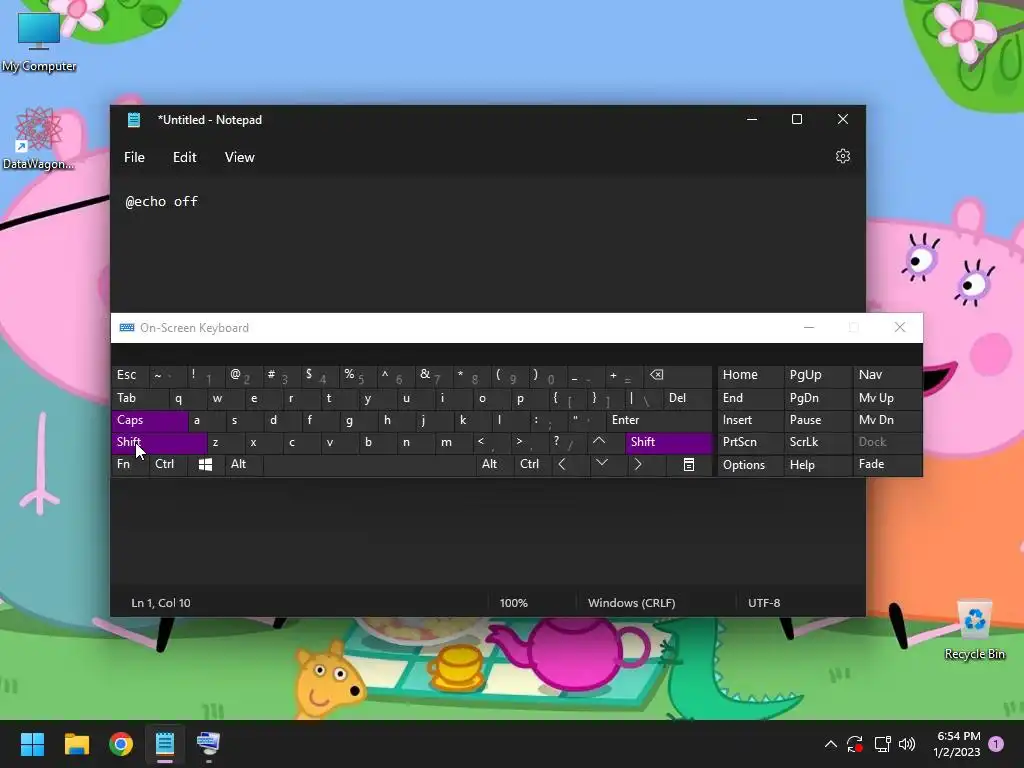Toggle the right Alt key

coord(494,464)
